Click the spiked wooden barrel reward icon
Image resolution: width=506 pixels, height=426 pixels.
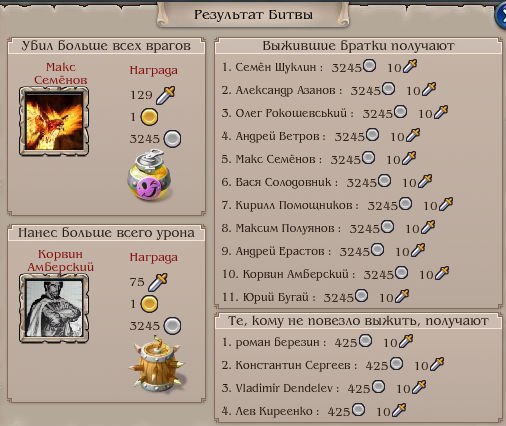click(156, 364)
